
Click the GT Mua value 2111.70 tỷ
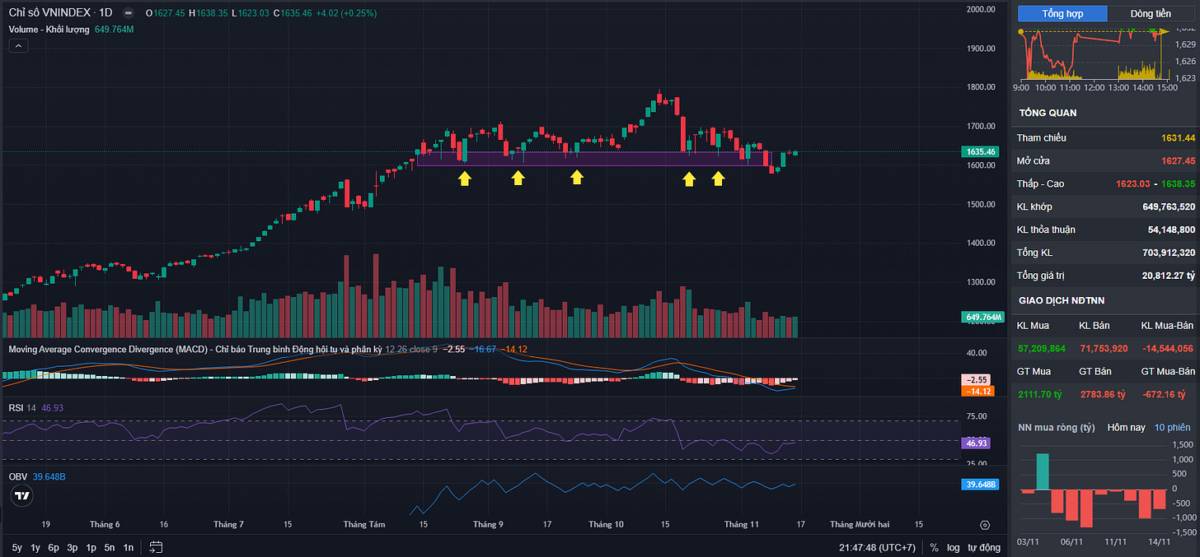pos(1040,394)
